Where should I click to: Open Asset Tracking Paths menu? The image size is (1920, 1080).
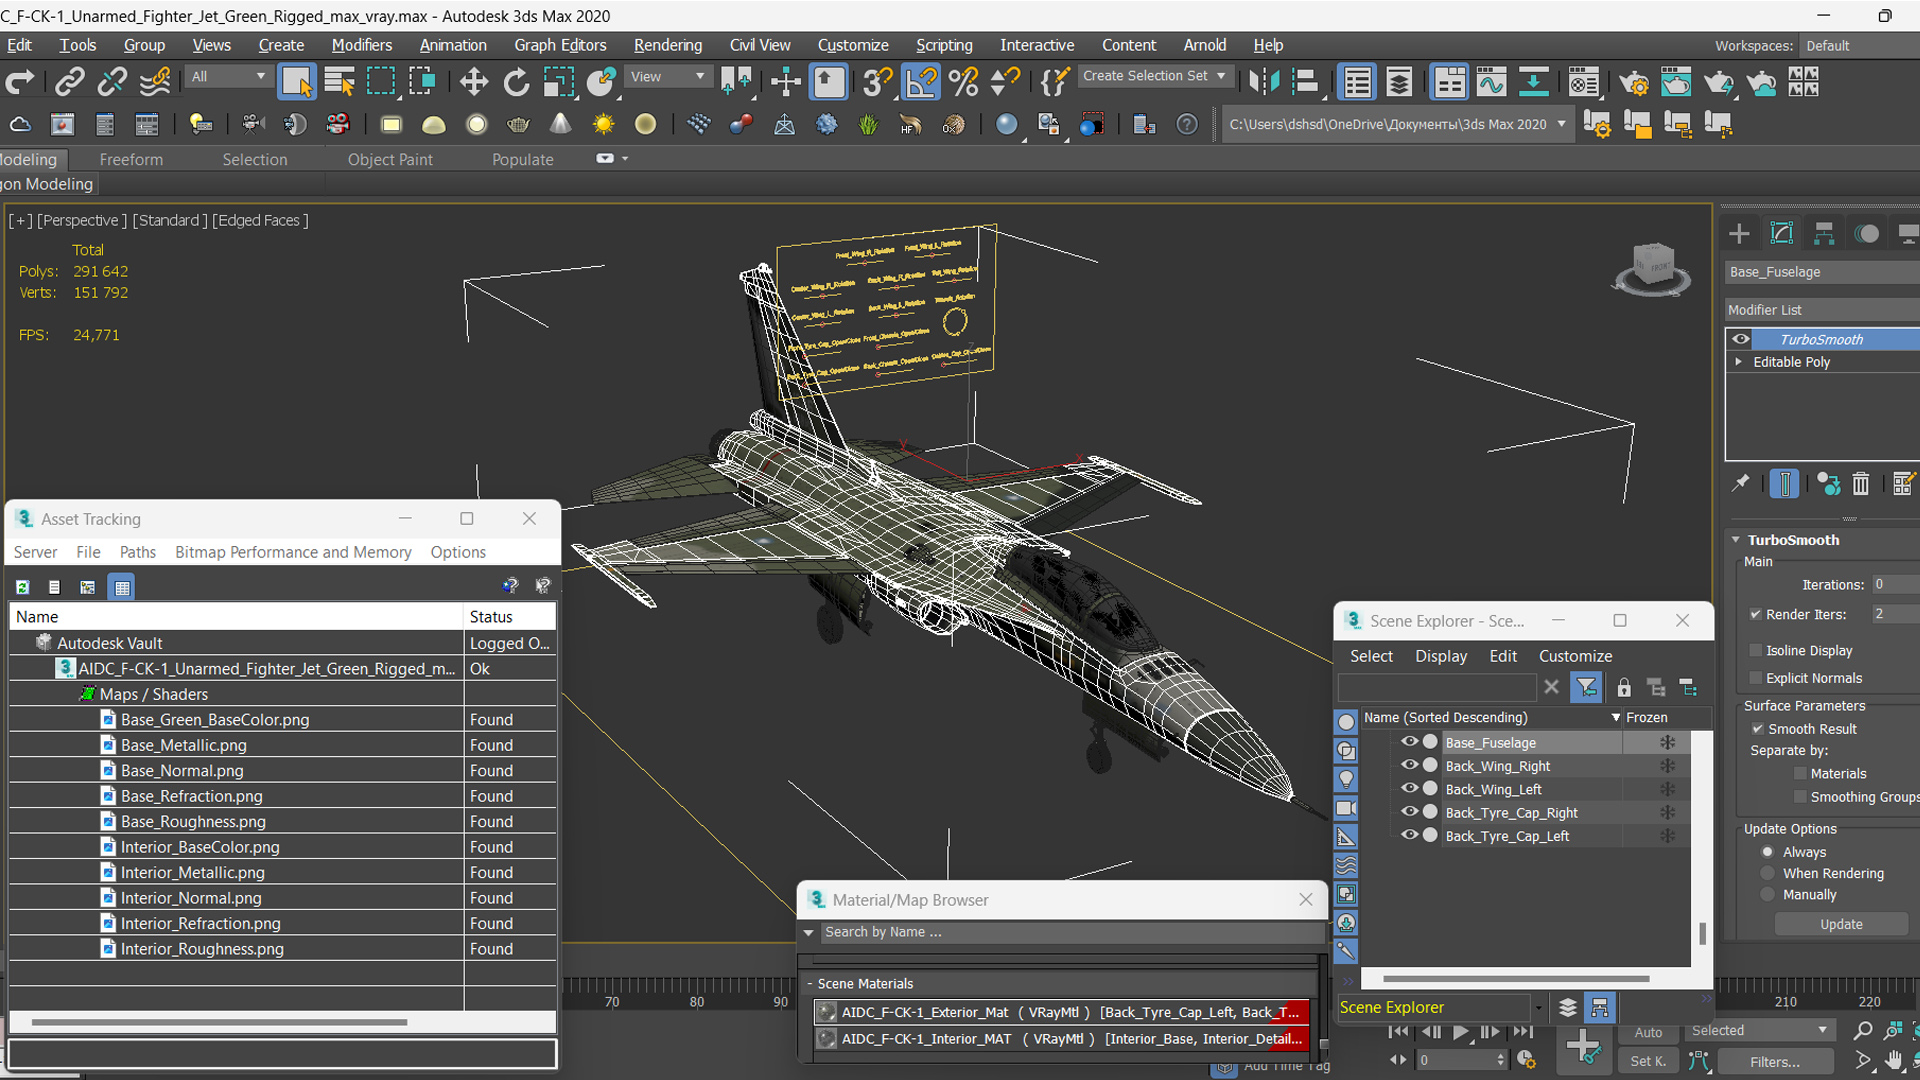(x=137, y=552)
